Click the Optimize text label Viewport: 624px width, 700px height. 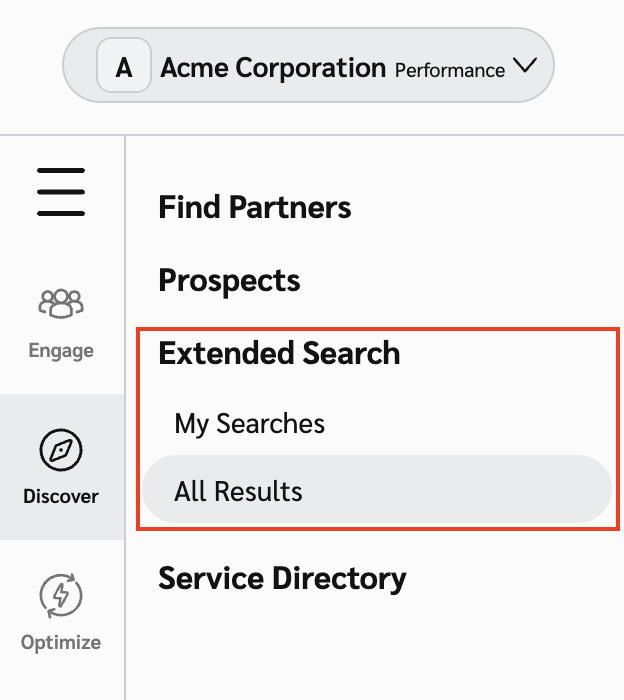(61, 643)
